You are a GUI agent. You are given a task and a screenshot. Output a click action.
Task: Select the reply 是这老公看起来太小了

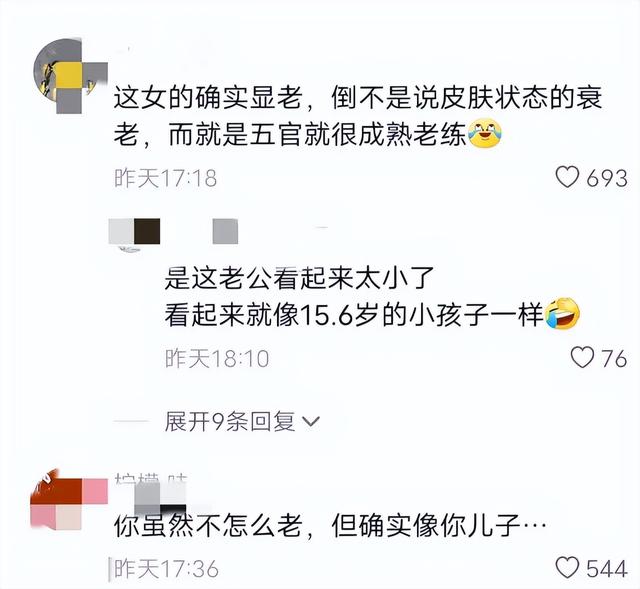pos(300,278)
